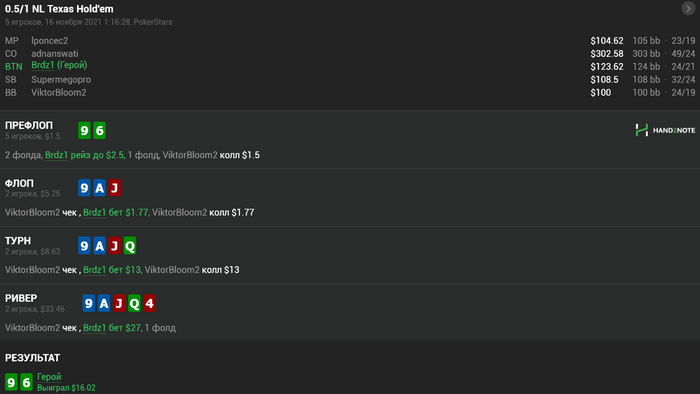Click the 0.5/1 NL Texas Hold'em title
The height and width of the screenshot is (394, 700).
(59, 9)
